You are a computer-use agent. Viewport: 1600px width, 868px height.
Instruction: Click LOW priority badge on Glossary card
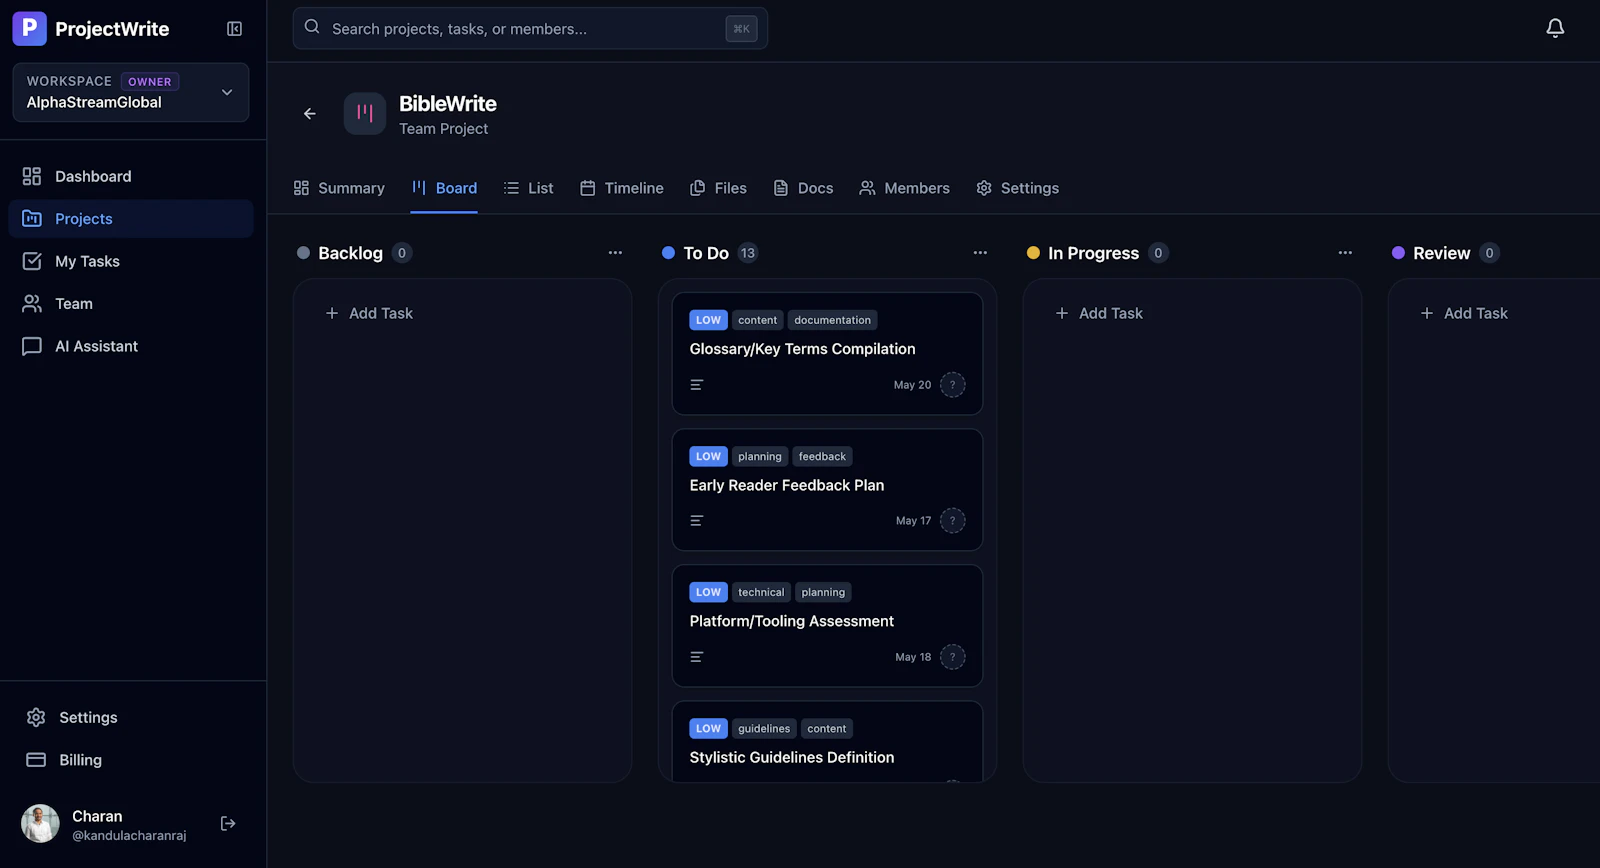coord(708,320)
